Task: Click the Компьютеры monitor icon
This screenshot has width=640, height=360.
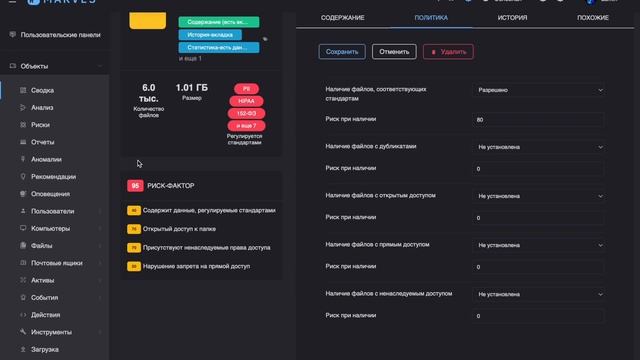Action: pyautogui.click(x=23, y=228)
